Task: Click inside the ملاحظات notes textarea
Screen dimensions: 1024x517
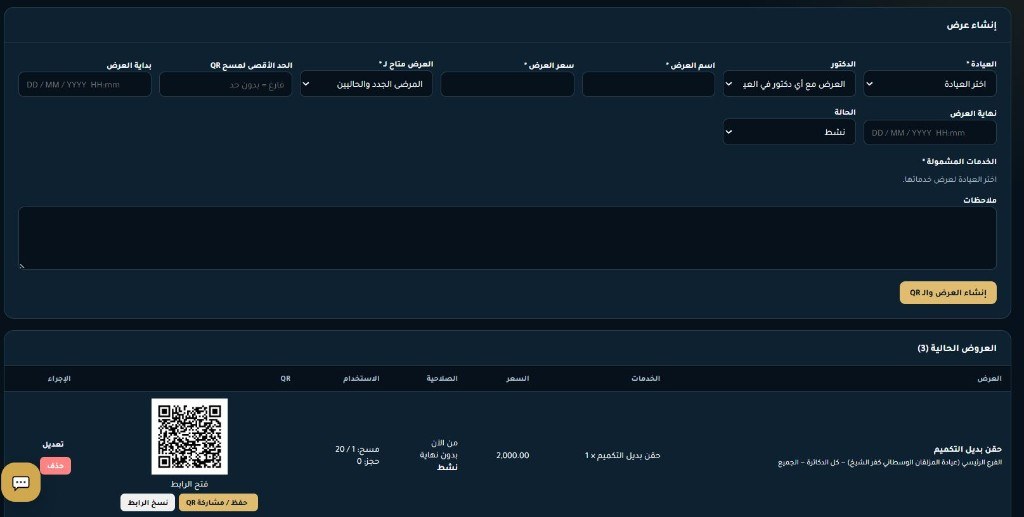Action: [507, 238]
